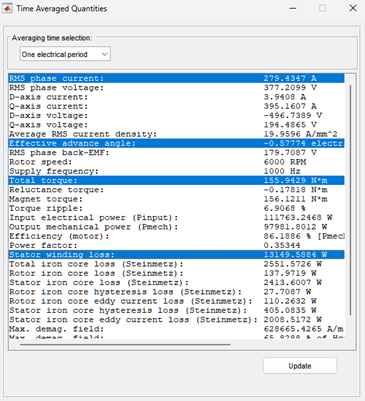Image resolution: width=365 pixels, height=401 pixels.
Task: Close the Time Averaged Quantities window
Action: (353, 8)
